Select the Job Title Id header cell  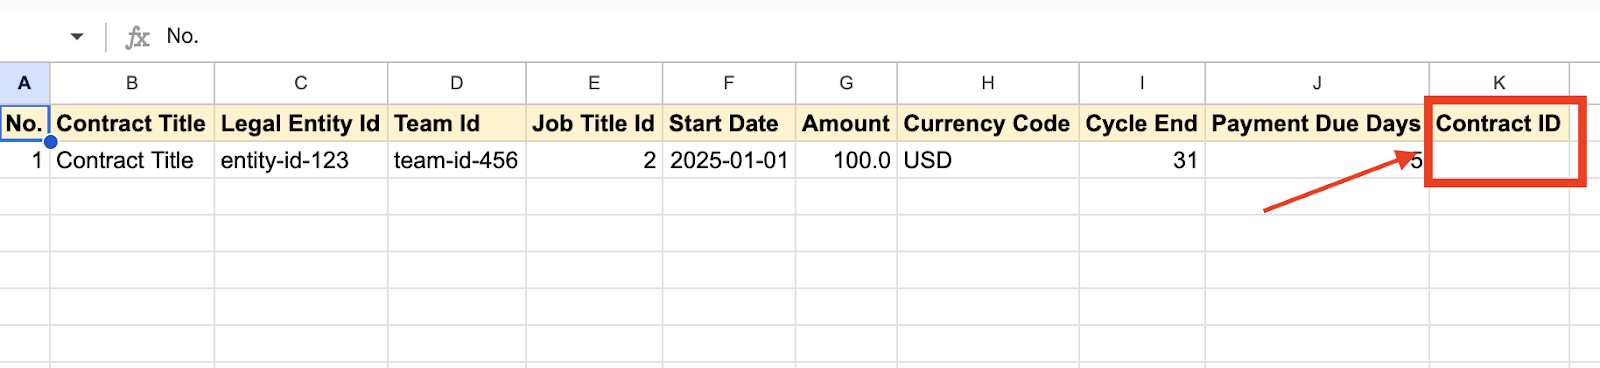click(594, 123)
